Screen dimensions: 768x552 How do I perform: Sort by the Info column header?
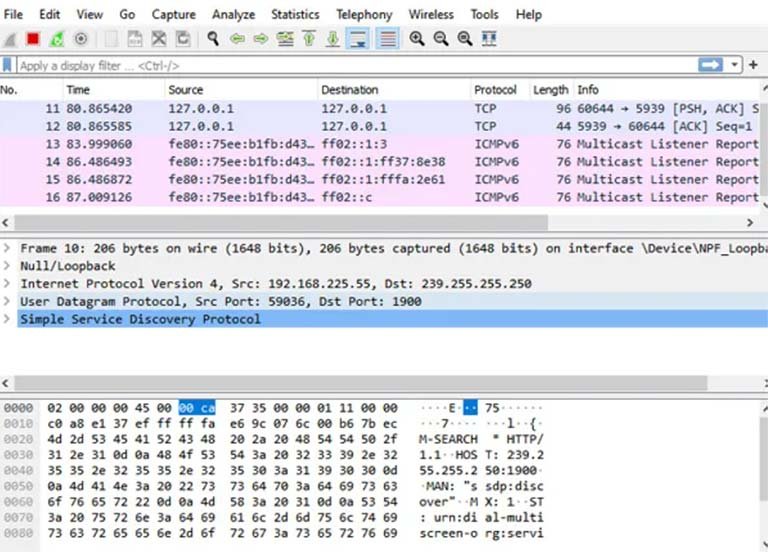click(x=667, y=90)
